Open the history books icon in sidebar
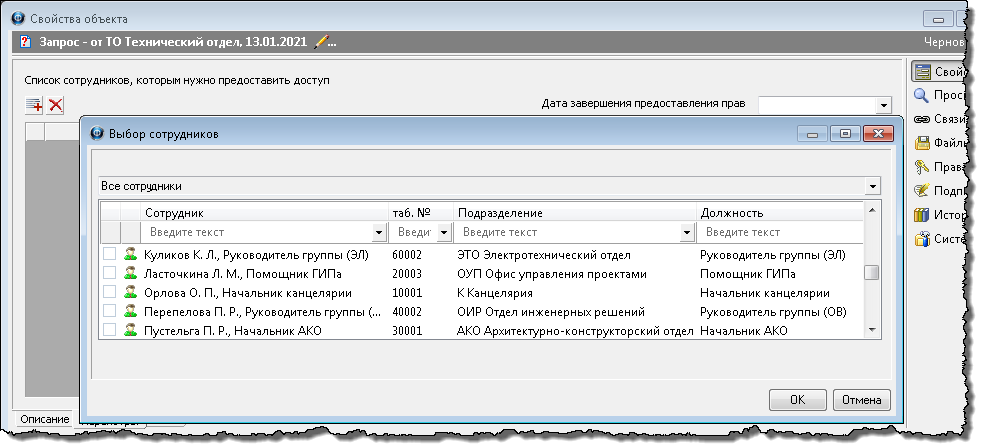The height and width of the screenshot is (448, 982). click(x=921, y=214)
